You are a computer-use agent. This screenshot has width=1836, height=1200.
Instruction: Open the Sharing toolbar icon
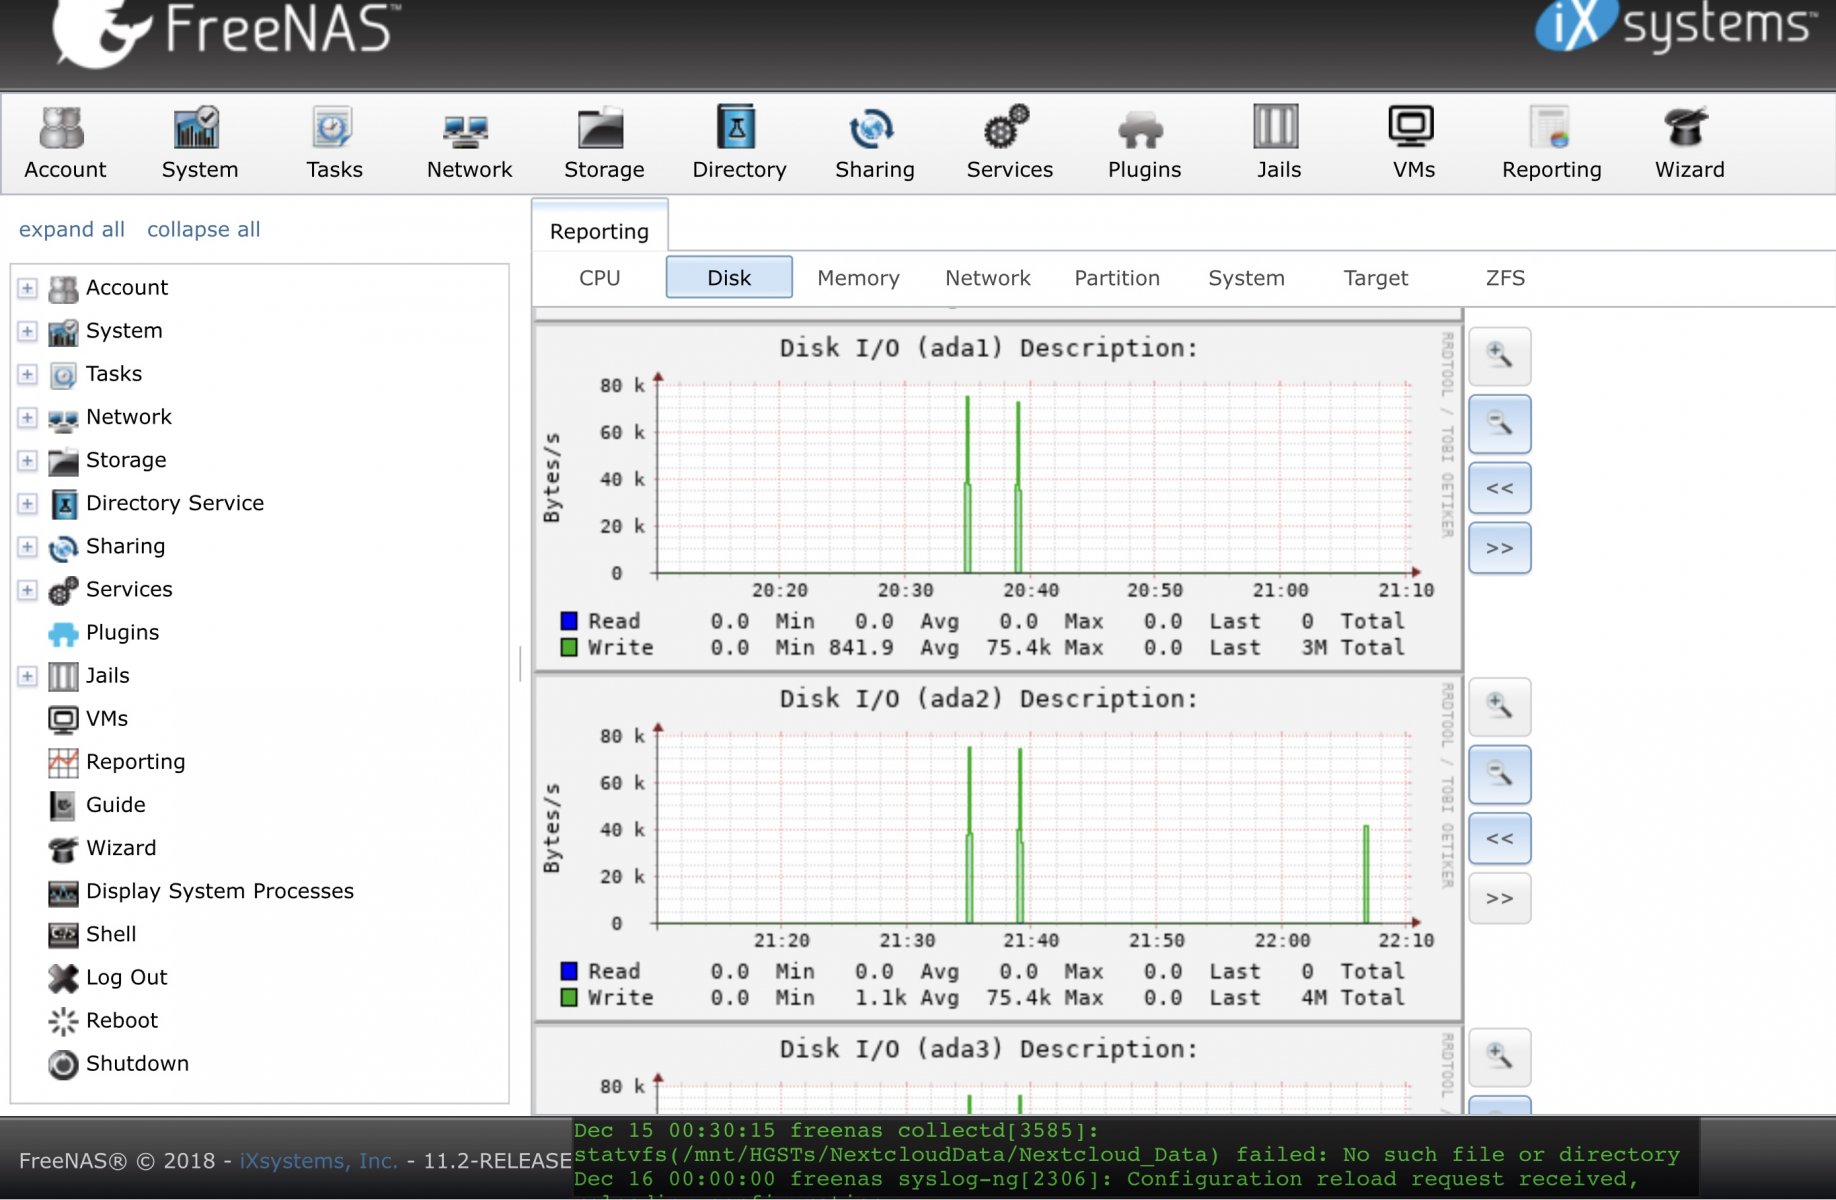pyautogui.click(x=874, y=143)
